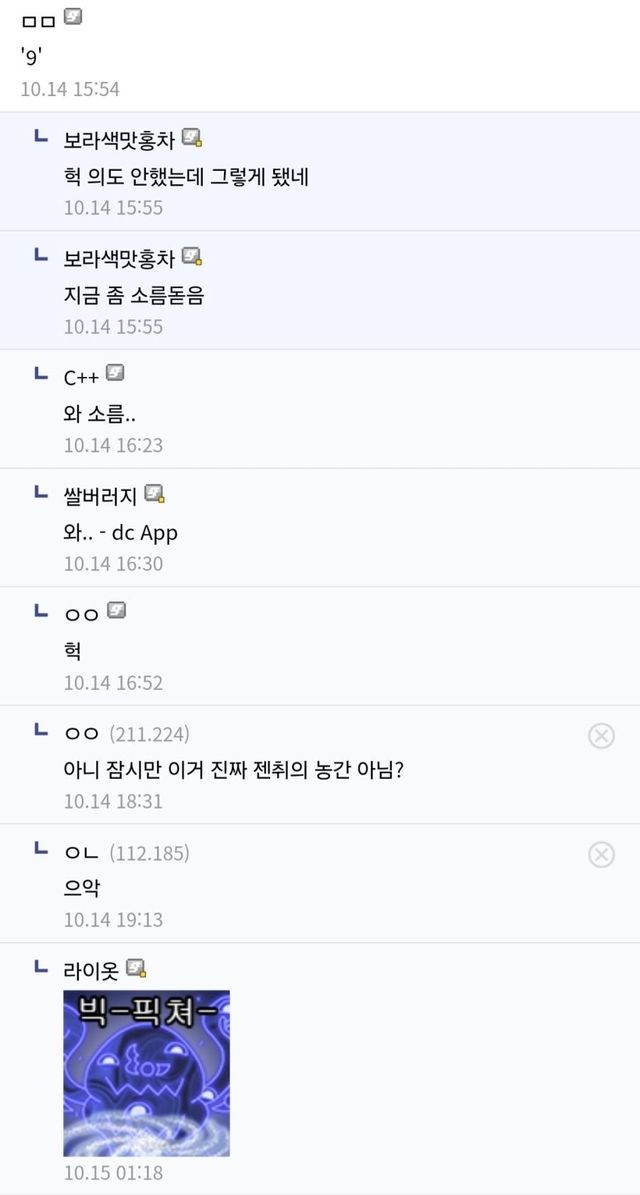640x1195 pixels.
Task: Click the comment text '와 소름..'
Action: click(x=99, y=413)
